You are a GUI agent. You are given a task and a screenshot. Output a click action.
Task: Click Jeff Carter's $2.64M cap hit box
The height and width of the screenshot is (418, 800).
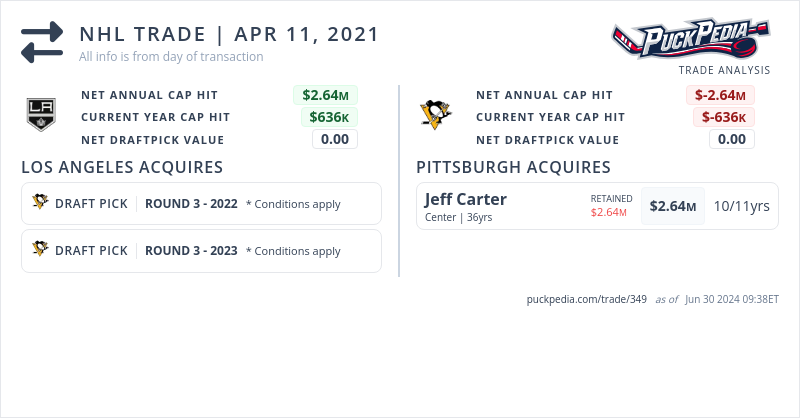tap(673, 206)
